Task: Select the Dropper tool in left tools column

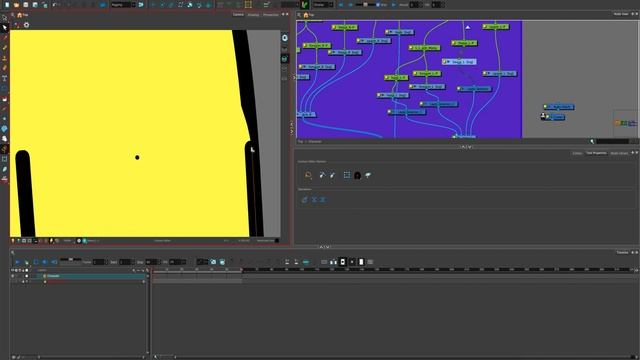Action: pos(4,109)
